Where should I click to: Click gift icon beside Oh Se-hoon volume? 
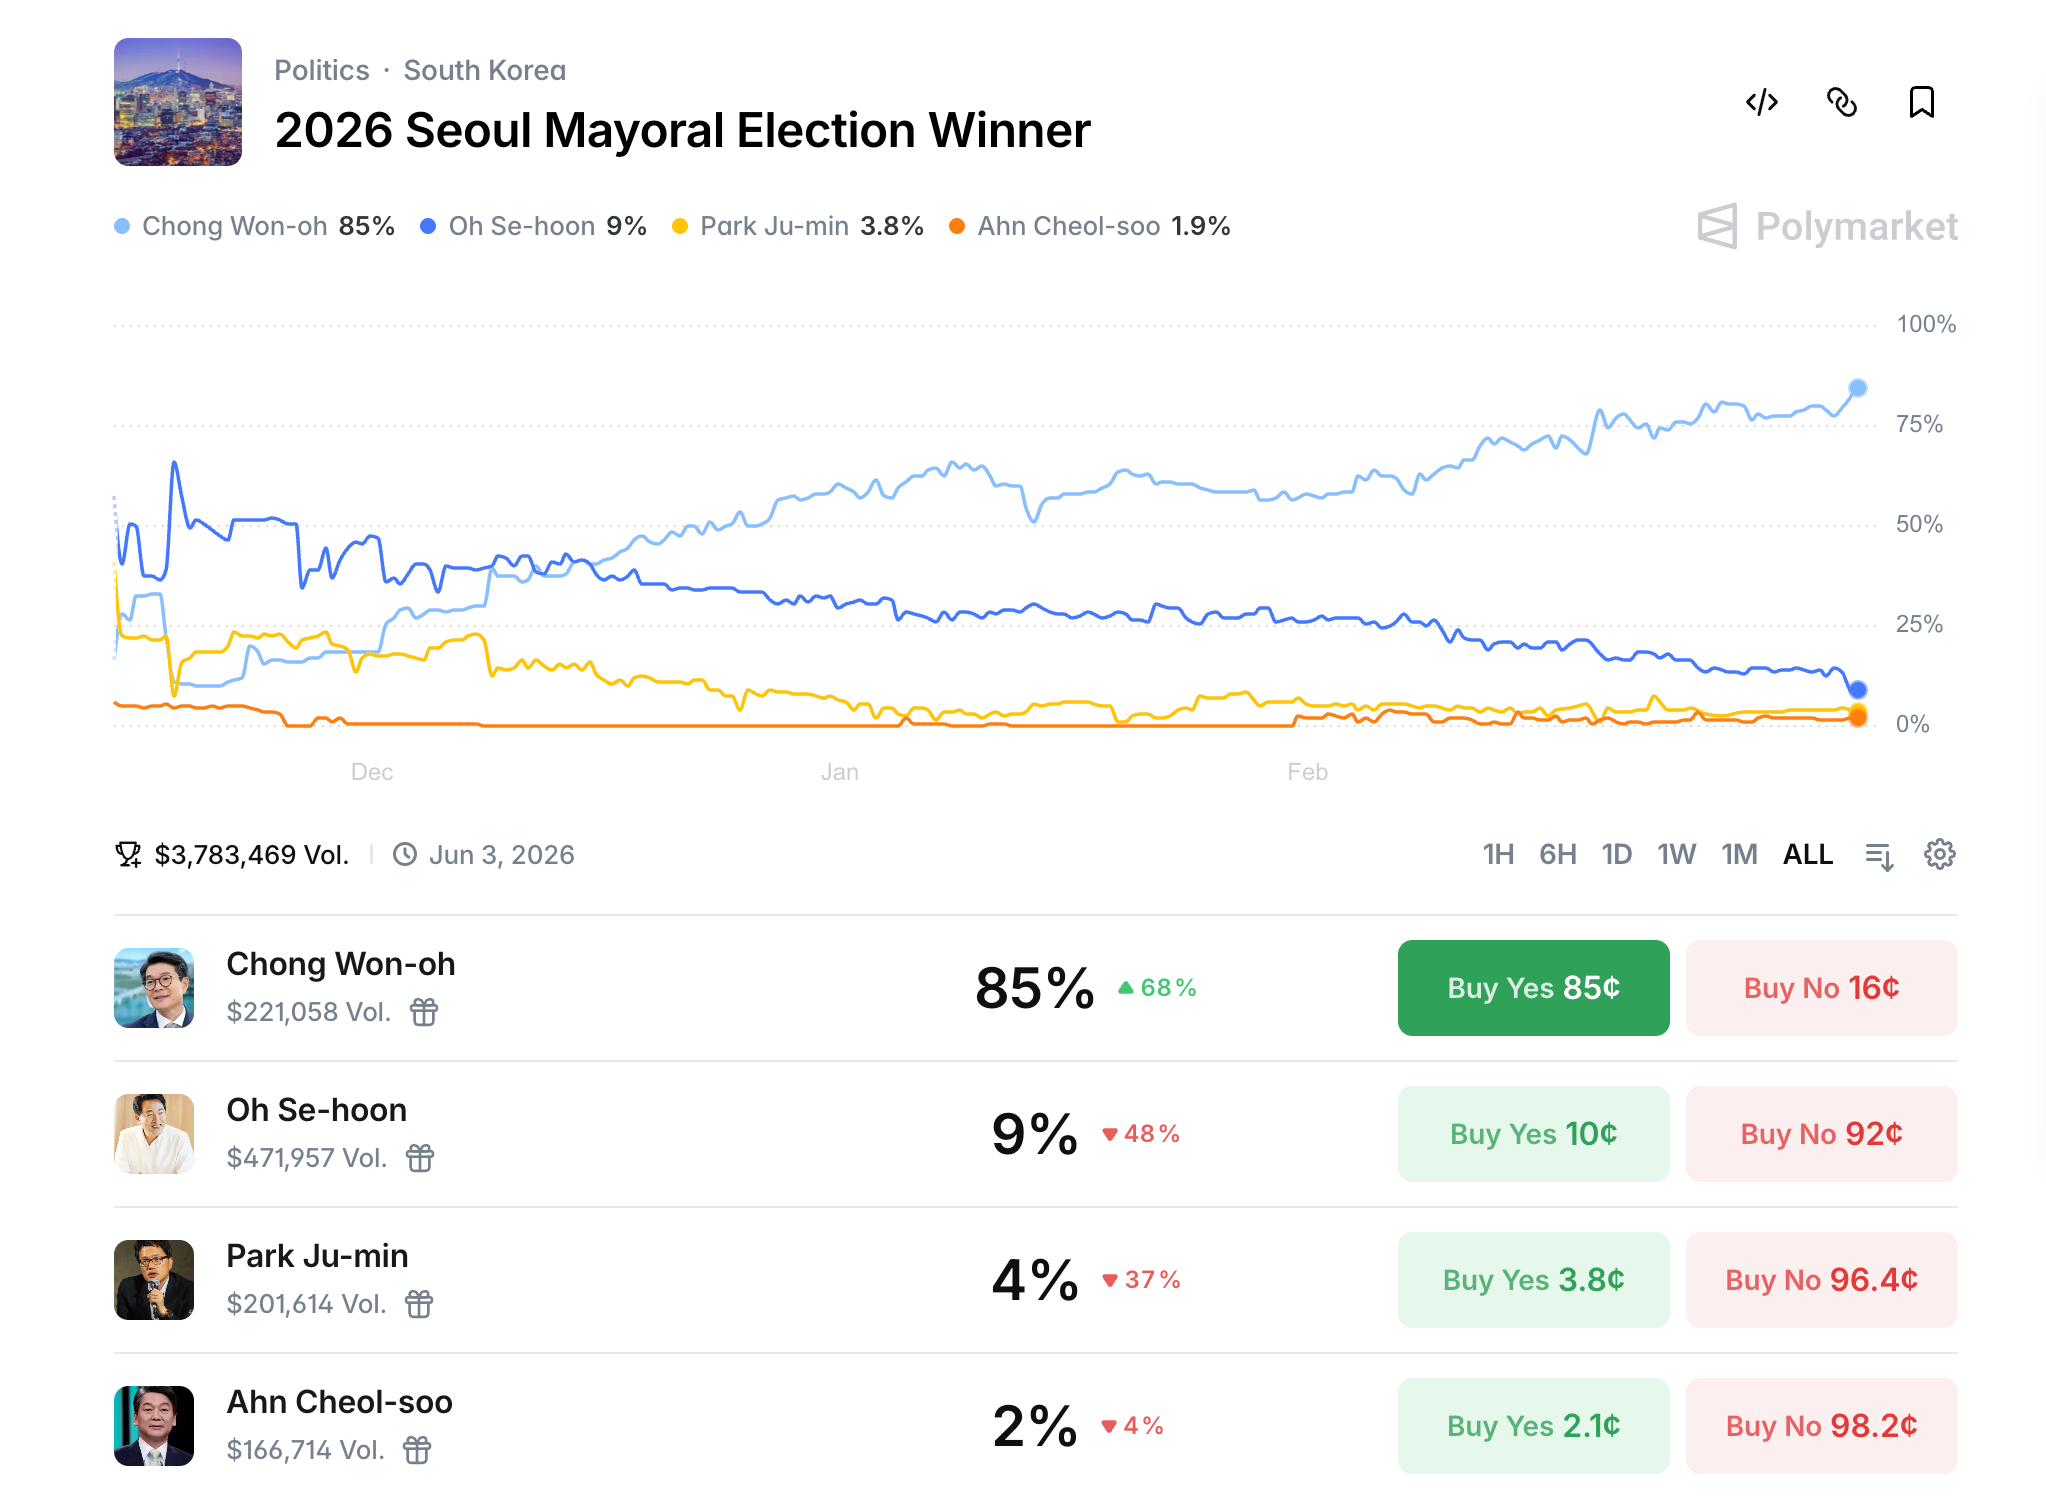pos(420,1158)
